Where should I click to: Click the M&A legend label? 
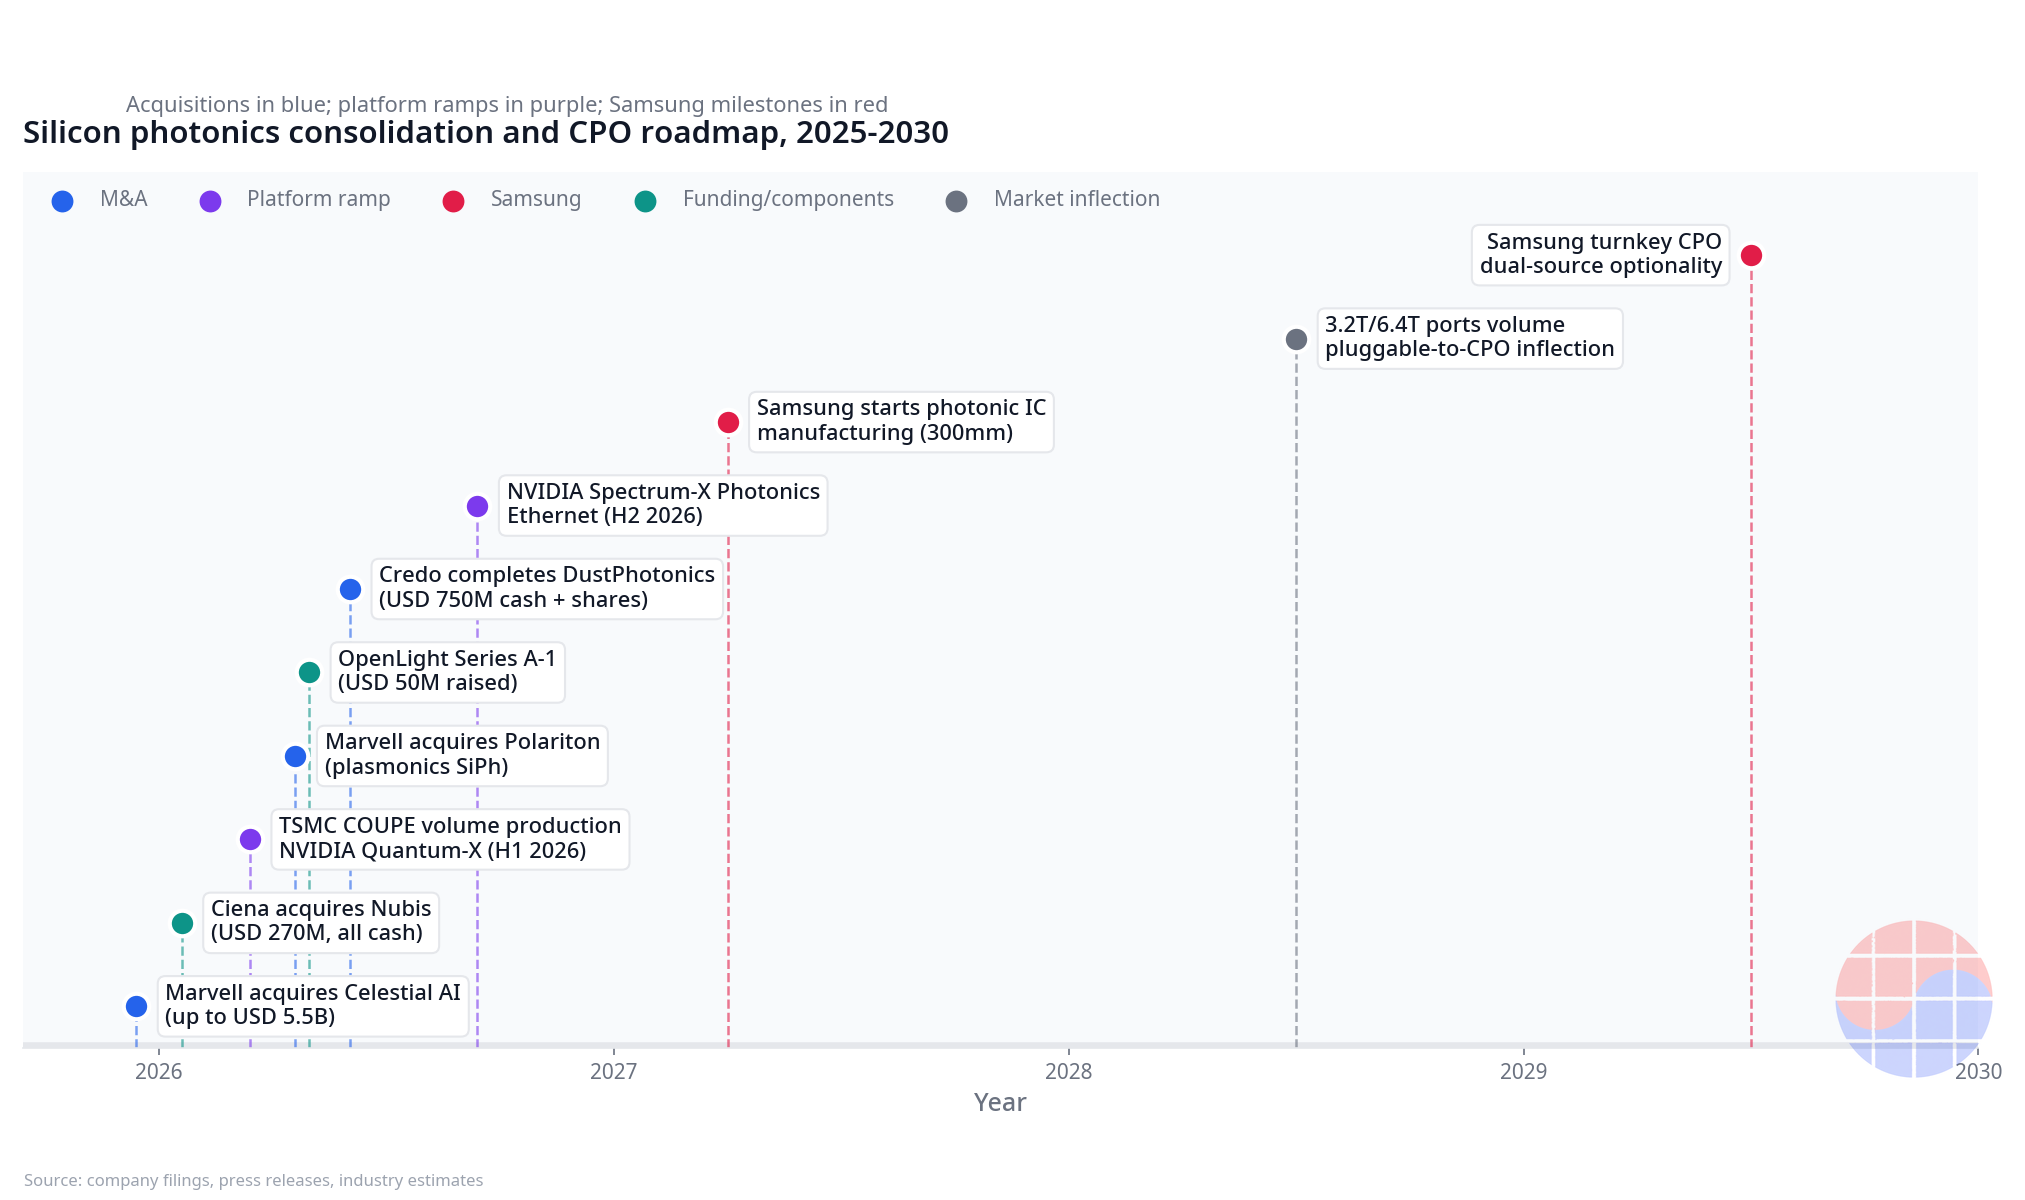124,199
